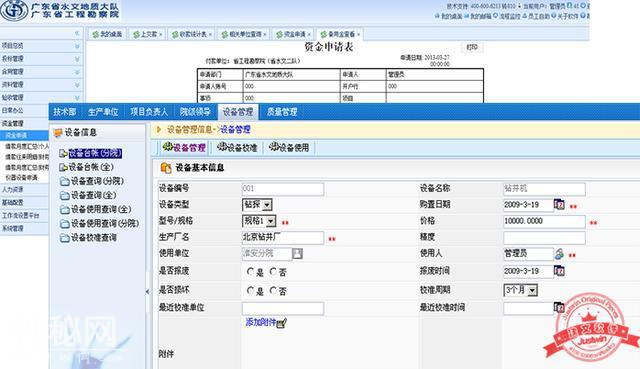Open 我的桌面 tab in background window
Screen dimensions: 640x369
click(x=107, y=34)
